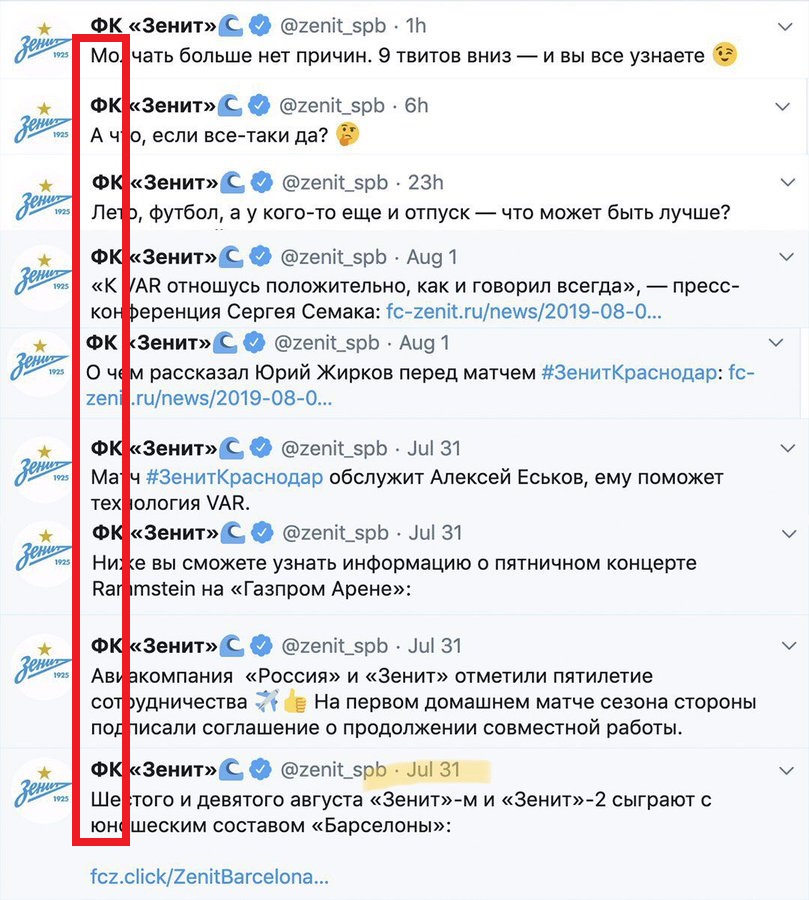Open chevron menu on the 6h tweet
The image size is (809, 900).
tap(783, 106)
